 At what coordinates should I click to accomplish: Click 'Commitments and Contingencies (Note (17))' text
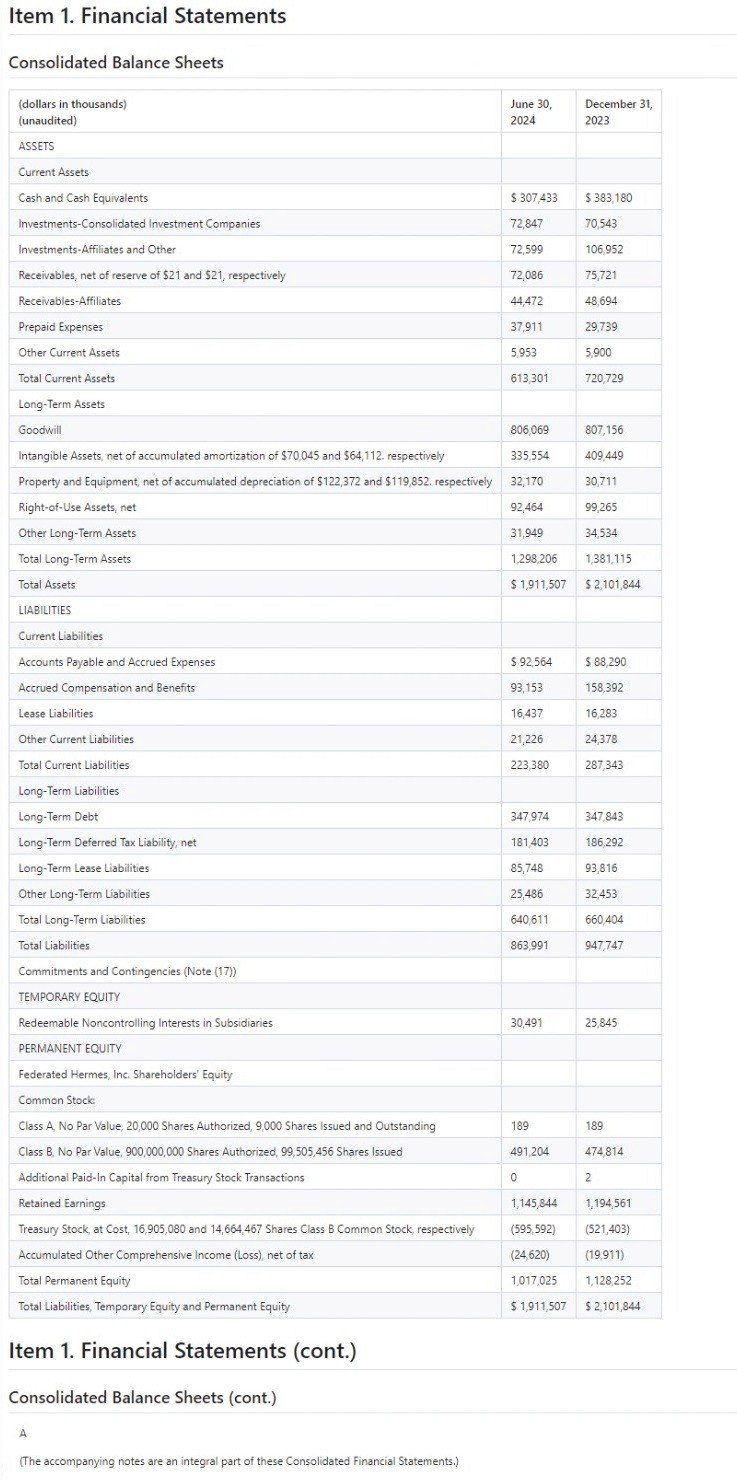click(x=127, y=971)
